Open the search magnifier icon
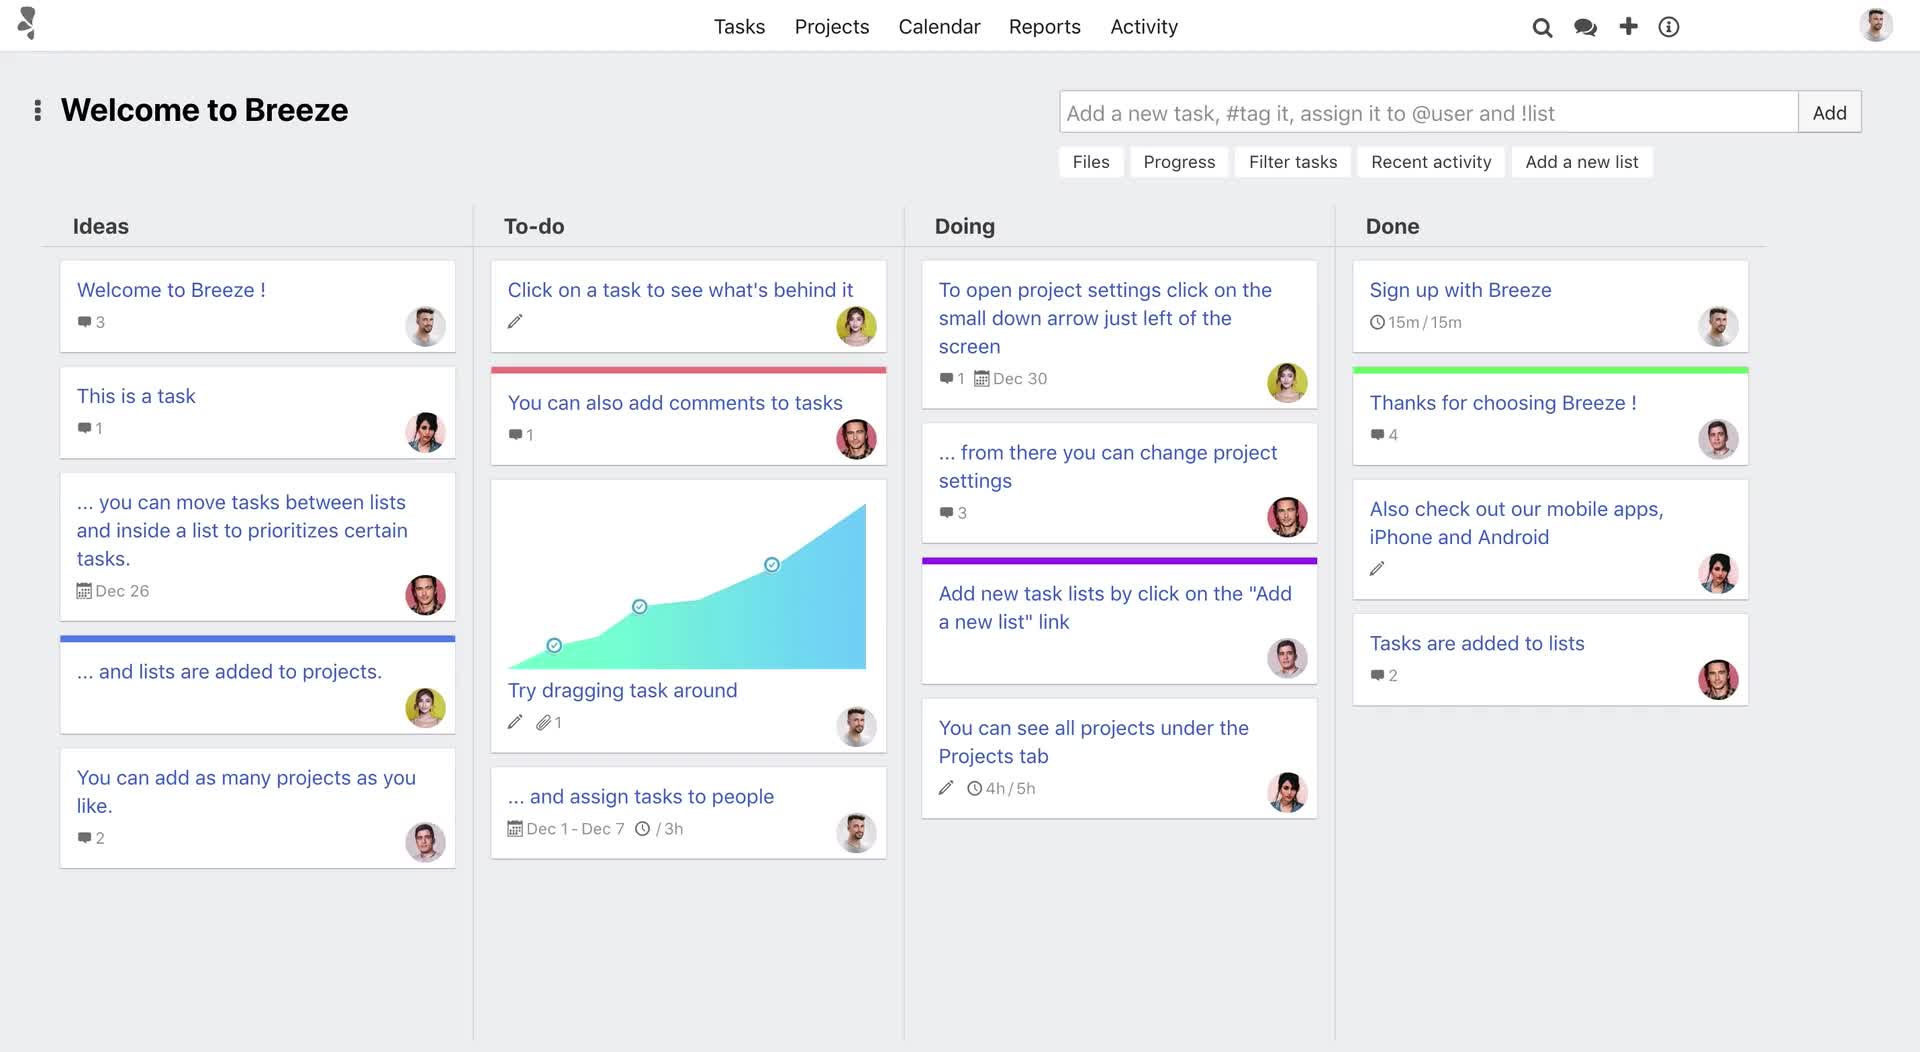 click(x=1542, y=27)
